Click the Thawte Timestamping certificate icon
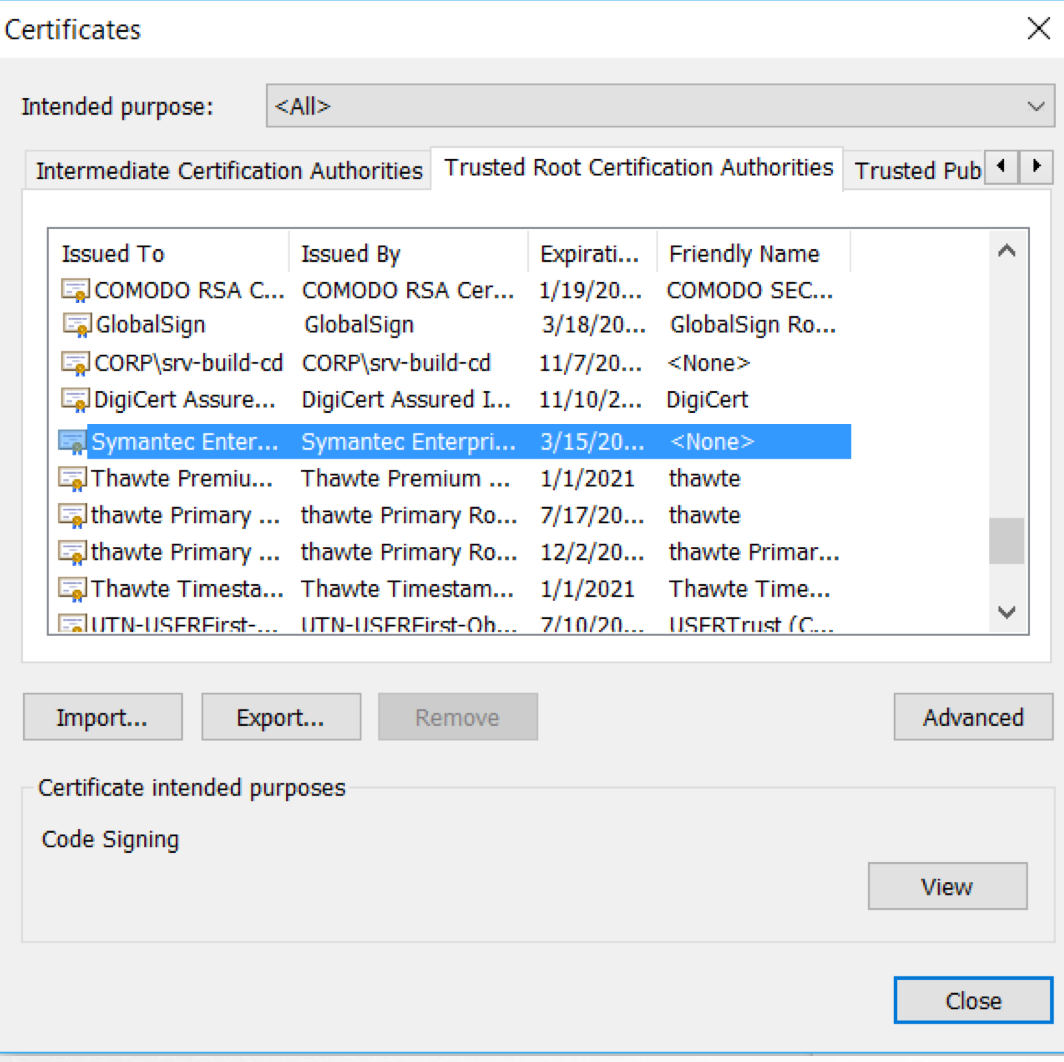The image size is (1064, 1062). click(73, 589)
